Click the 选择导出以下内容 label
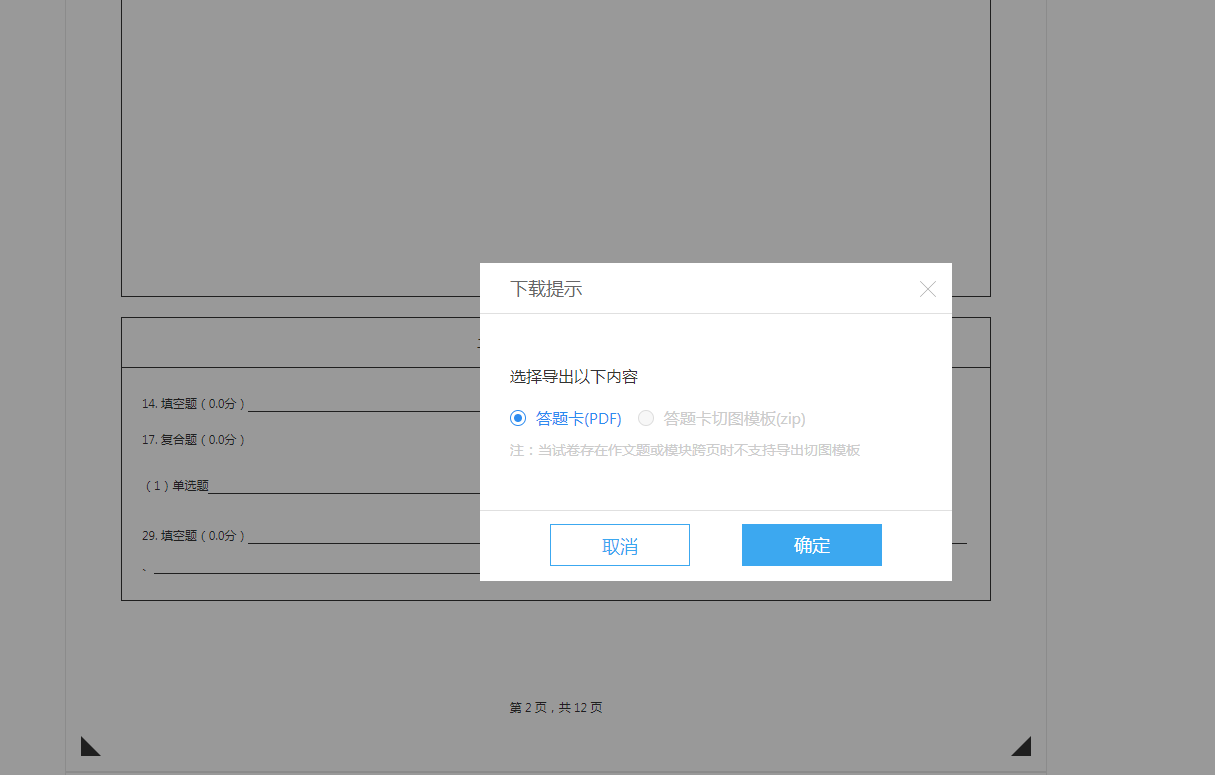Viewport: 1215px width, 775px height. tap(574, 377)
